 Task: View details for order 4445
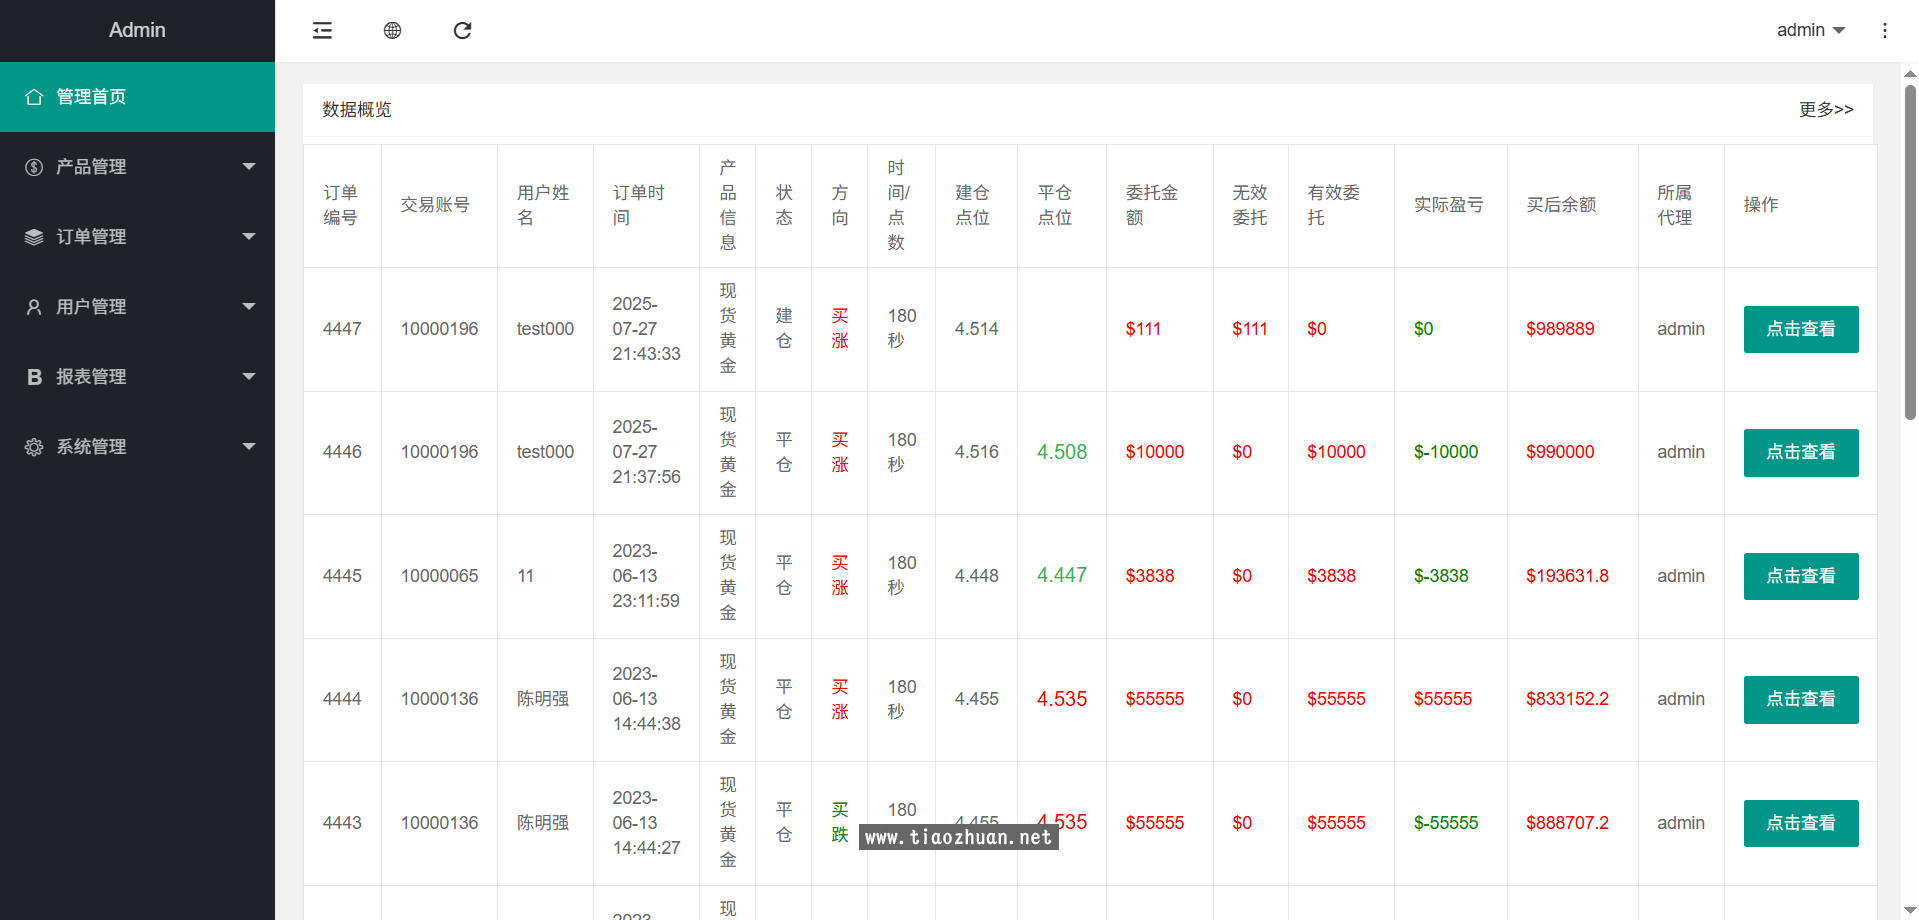click(x=1801, y=576)
